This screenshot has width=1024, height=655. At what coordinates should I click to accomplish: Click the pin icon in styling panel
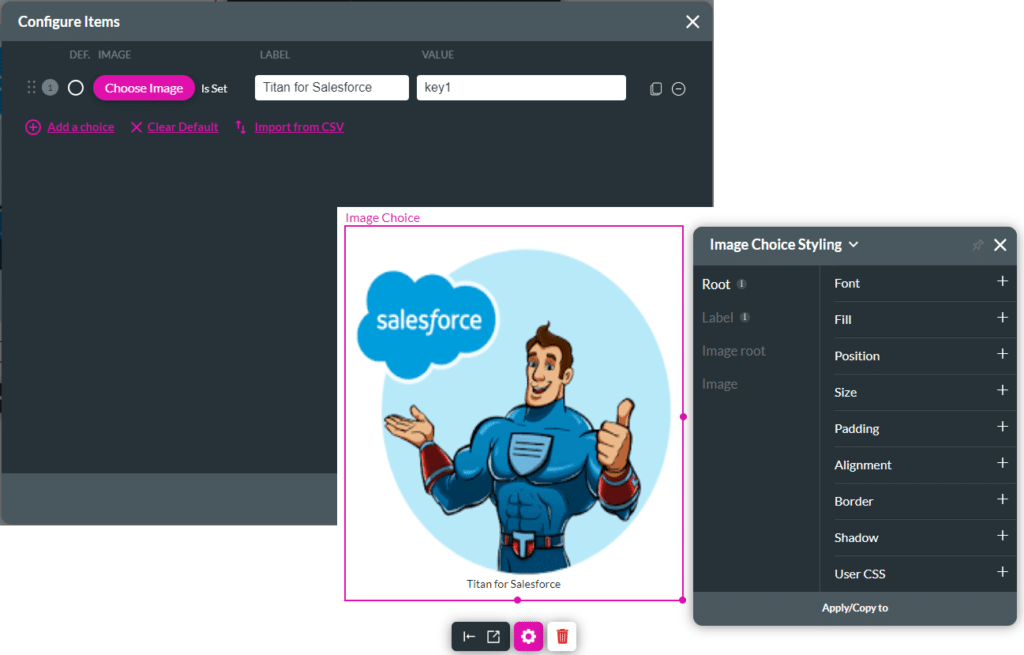coord(978,245)
